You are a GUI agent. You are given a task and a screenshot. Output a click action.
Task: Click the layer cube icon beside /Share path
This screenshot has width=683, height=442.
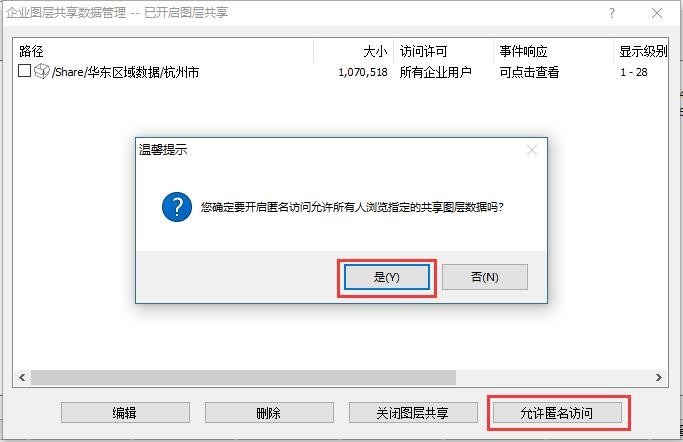pos(42,71)
